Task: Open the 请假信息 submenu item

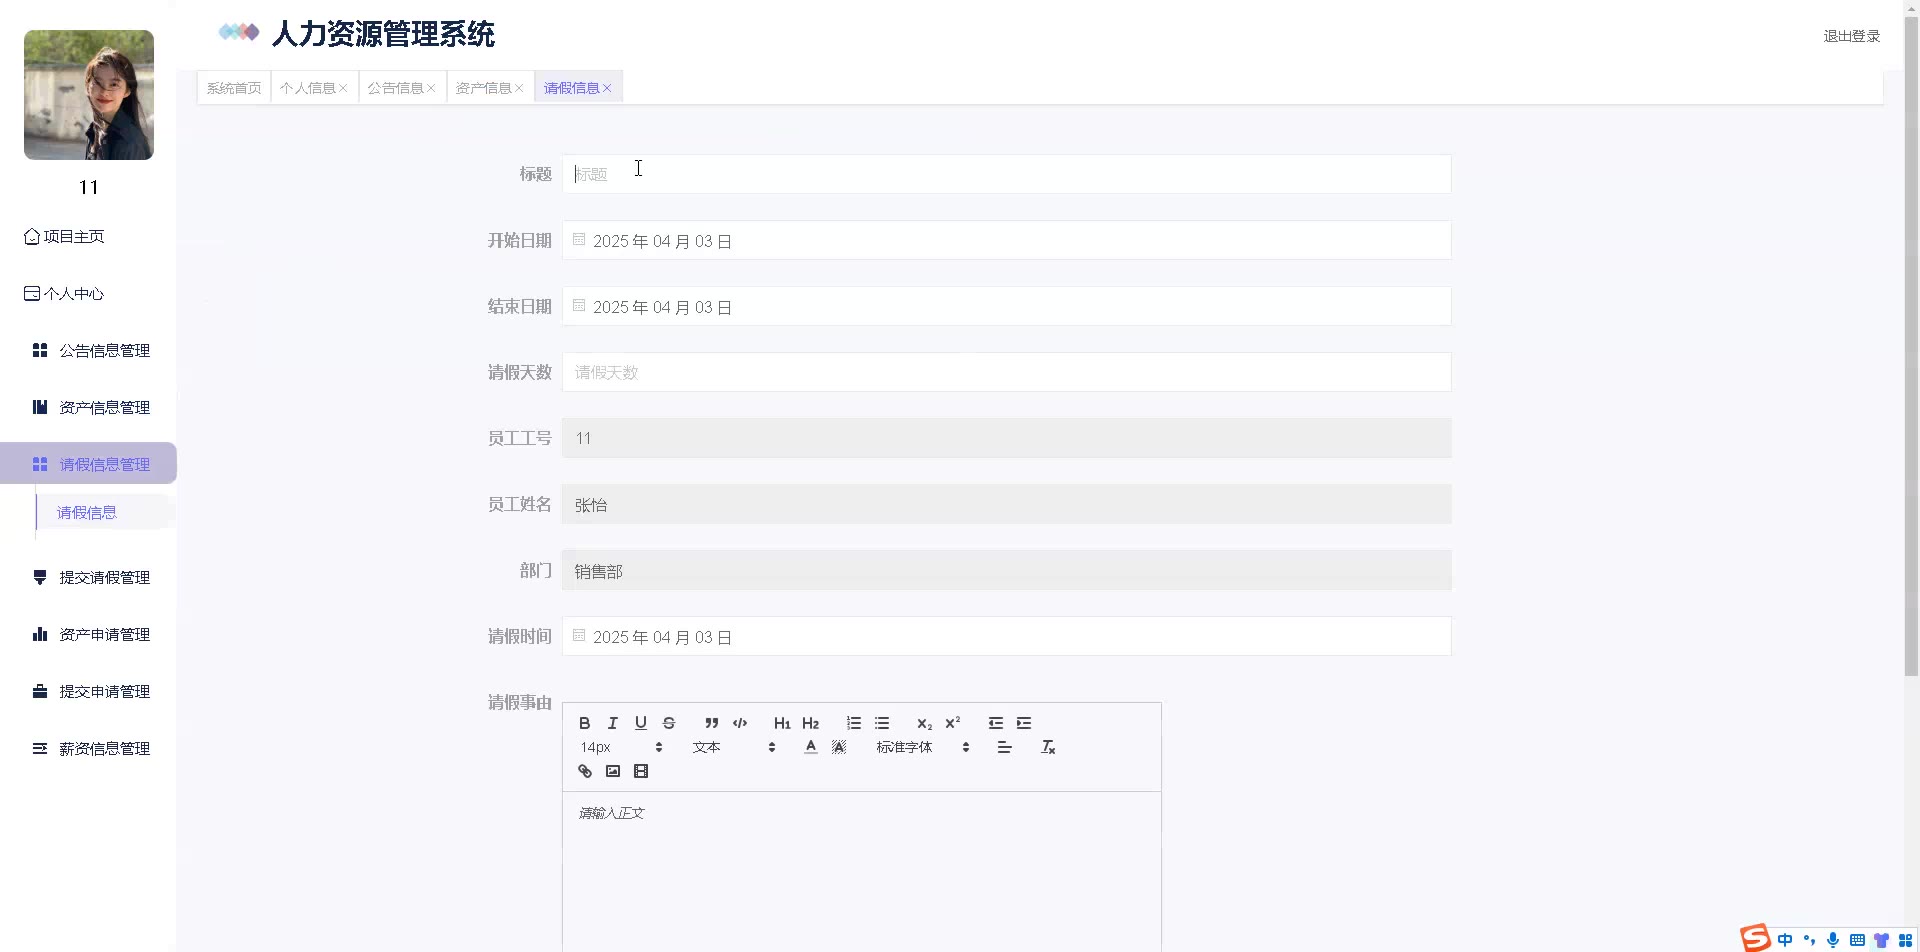Action: coord(87,513)
